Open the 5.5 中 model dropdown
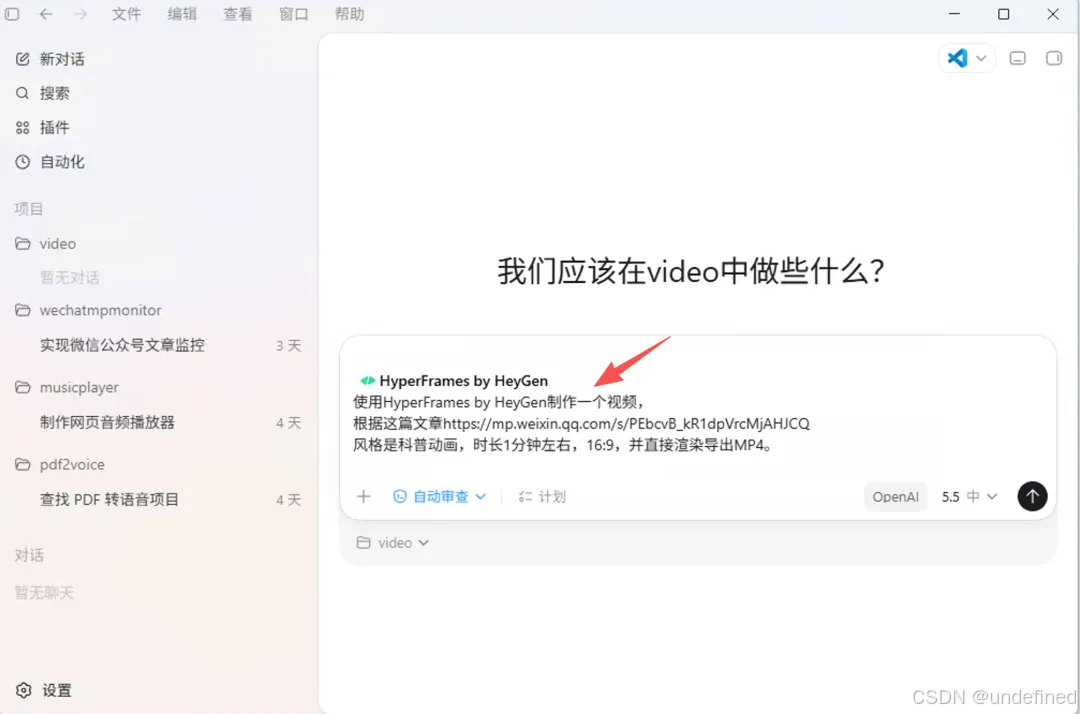Image resolution: width=1080 pixels, height=714 pixels. (x=969, y=496)
